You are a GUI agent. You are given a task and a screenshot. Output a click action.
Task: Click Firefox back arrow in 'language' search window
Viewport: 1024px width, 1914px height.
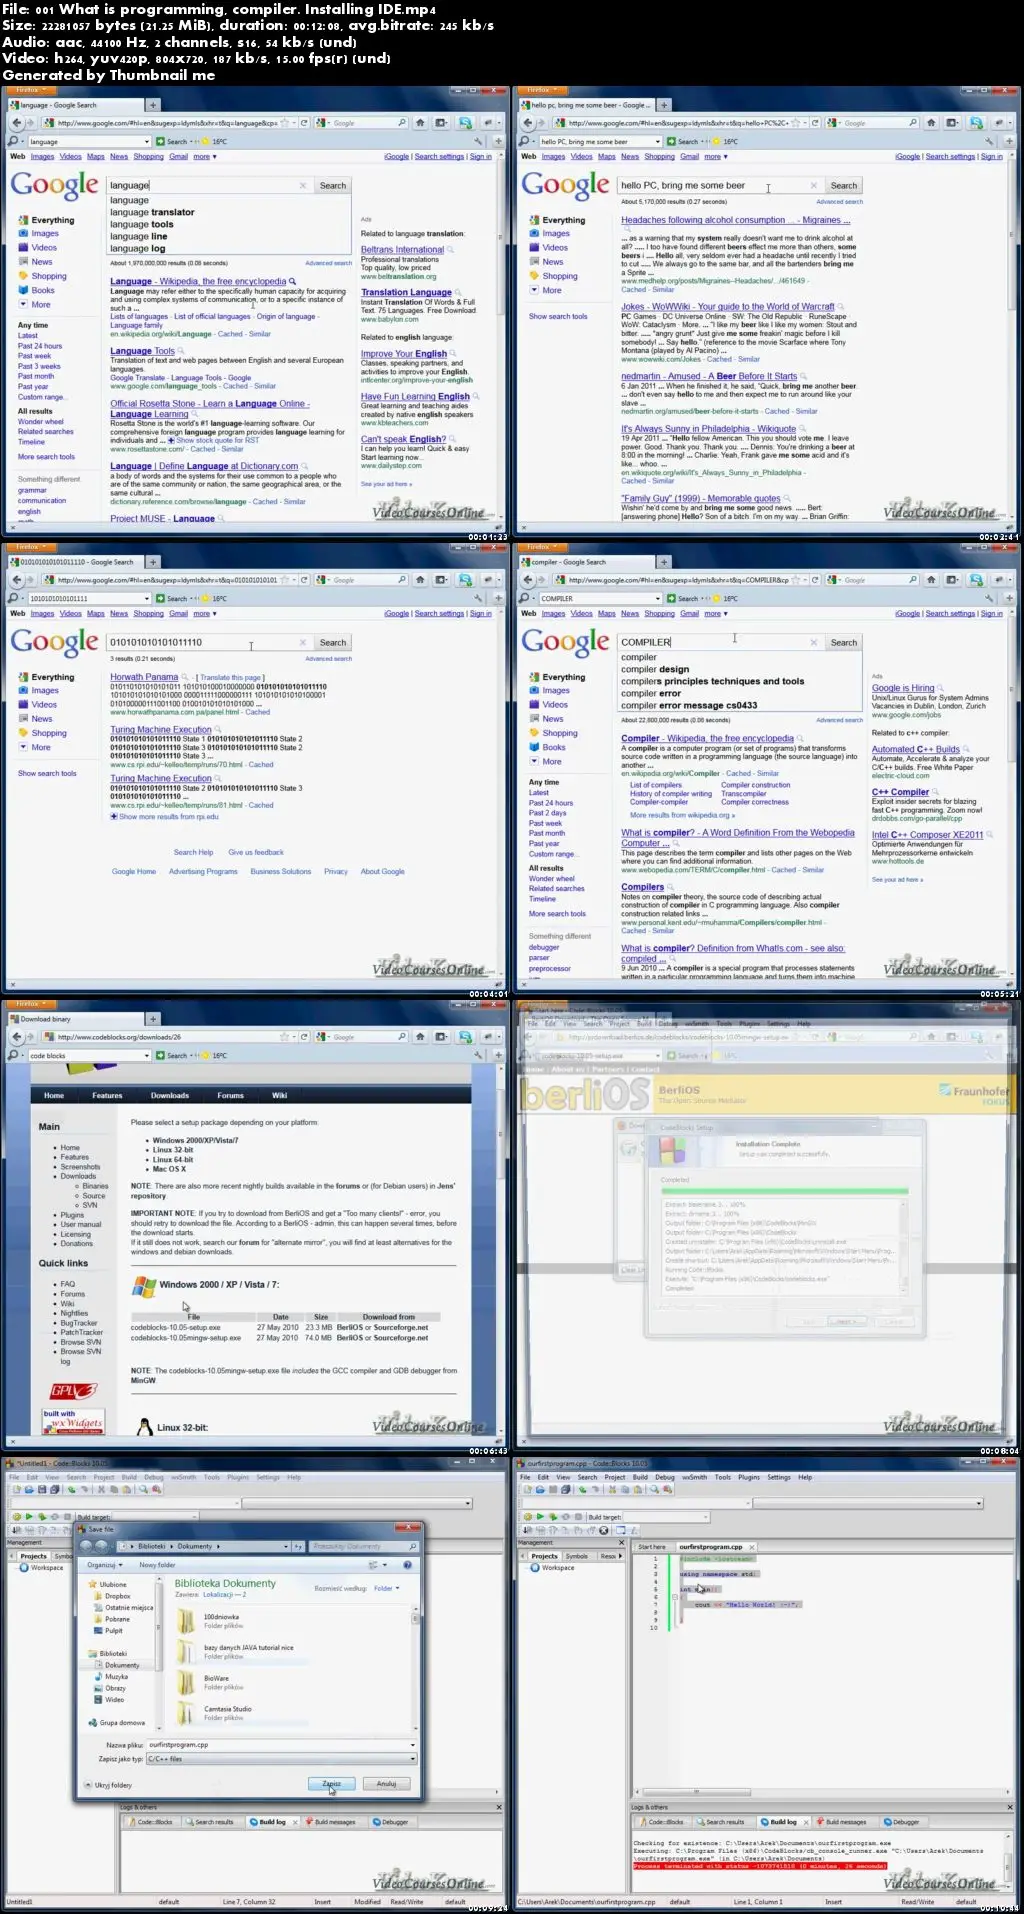tap(15, 123)
